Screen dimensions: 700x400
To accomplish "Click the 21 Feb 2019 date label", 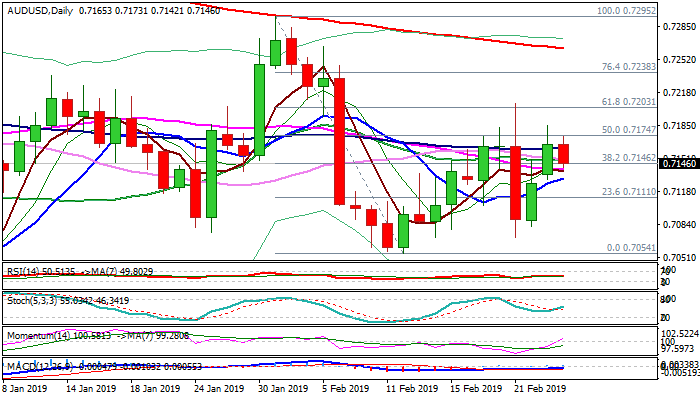I will [540, 391].
